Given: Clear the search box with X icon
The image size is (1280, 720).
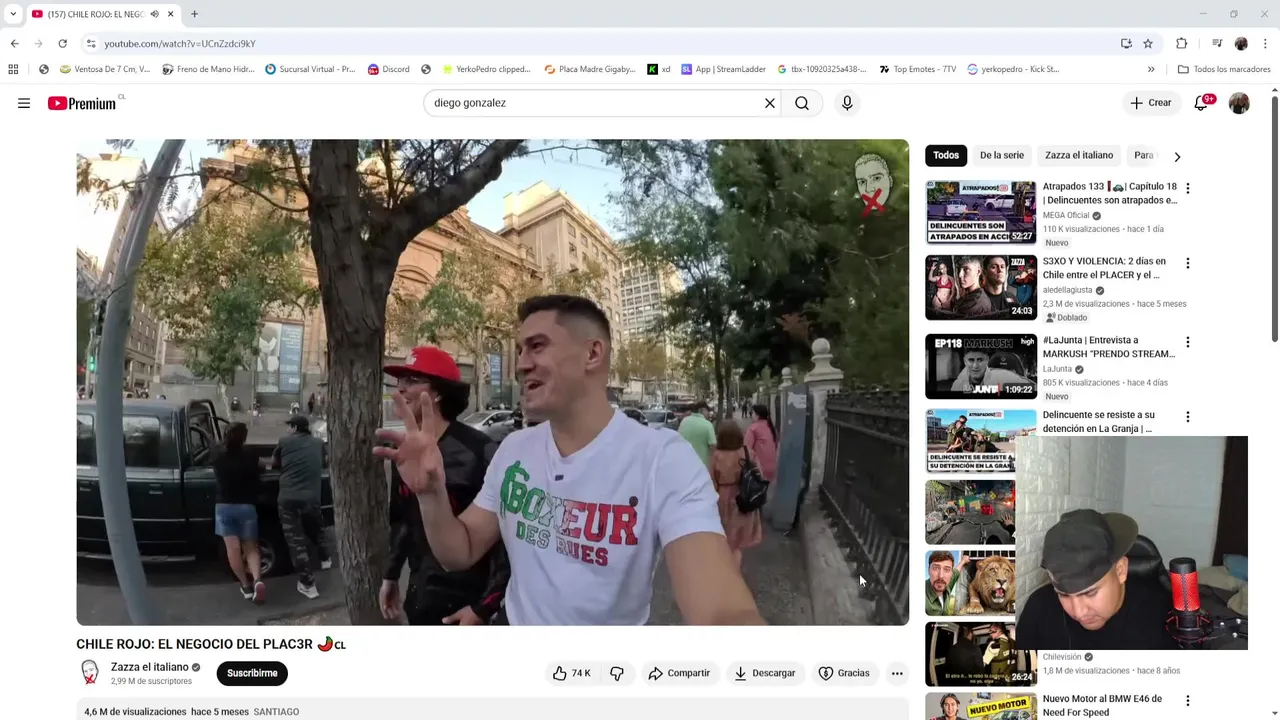Looking at the screenshot, I should [x=770, y=103].
